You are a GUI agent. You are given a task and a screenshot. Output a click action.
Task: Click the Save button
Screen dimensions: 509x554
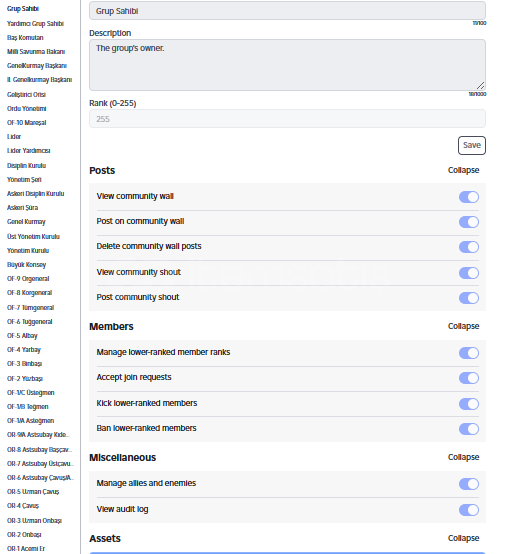(472, 145)
